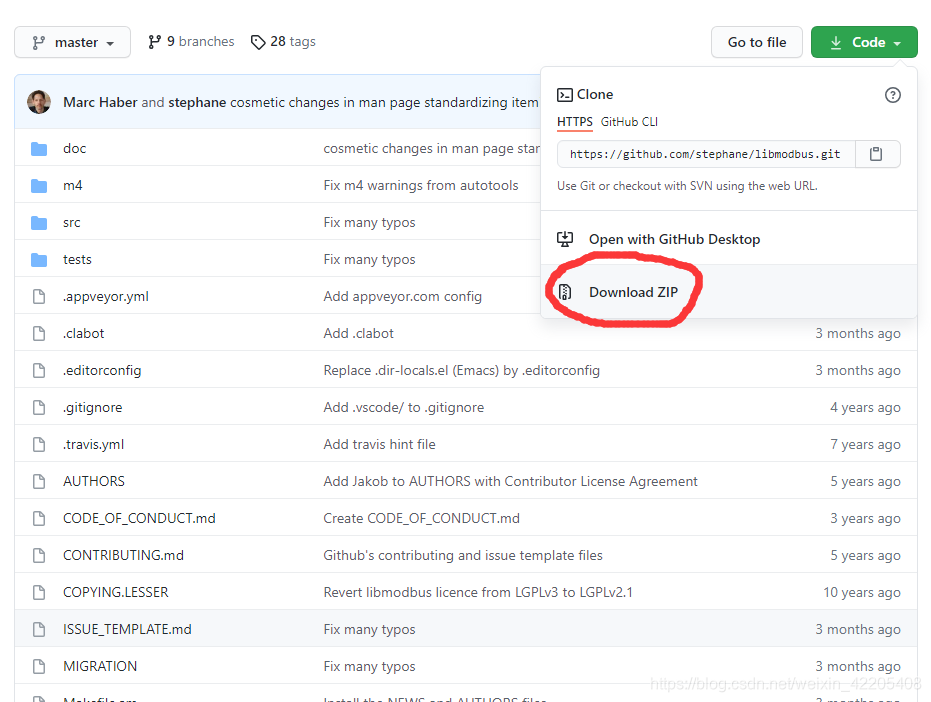Choose Download ZIP

pos(634,292)
